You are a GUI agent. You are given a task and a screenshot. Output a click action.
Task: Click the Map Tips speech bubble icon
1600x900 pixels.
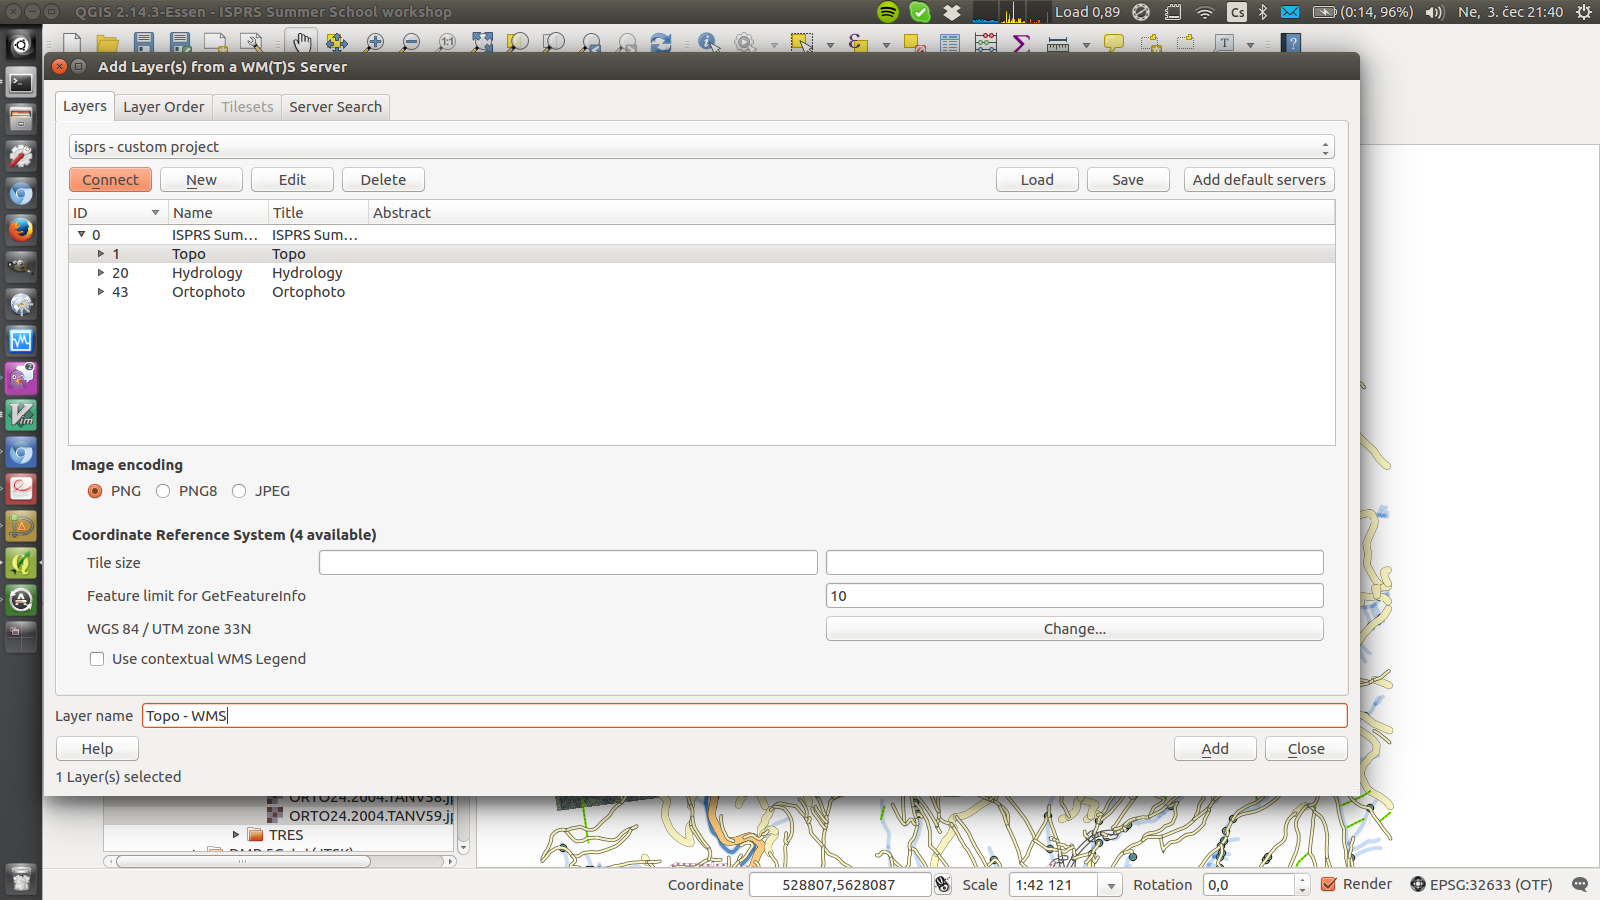(x=1113, y=42)
